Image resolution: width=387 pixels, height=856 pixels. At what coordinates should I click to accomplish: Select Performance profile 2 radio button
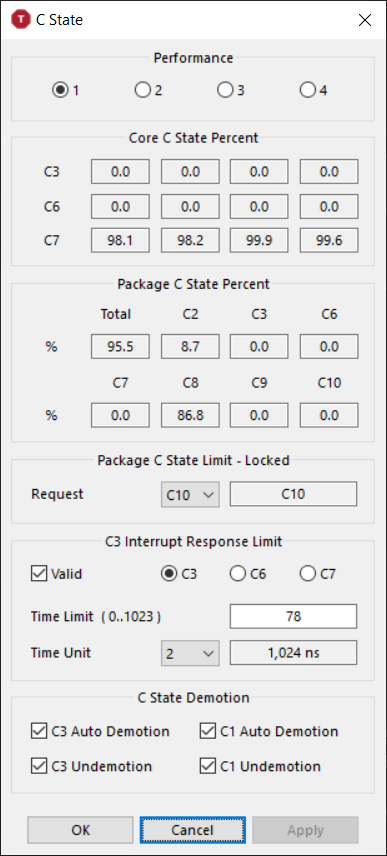pyautogui.click(x=142, y=90)
